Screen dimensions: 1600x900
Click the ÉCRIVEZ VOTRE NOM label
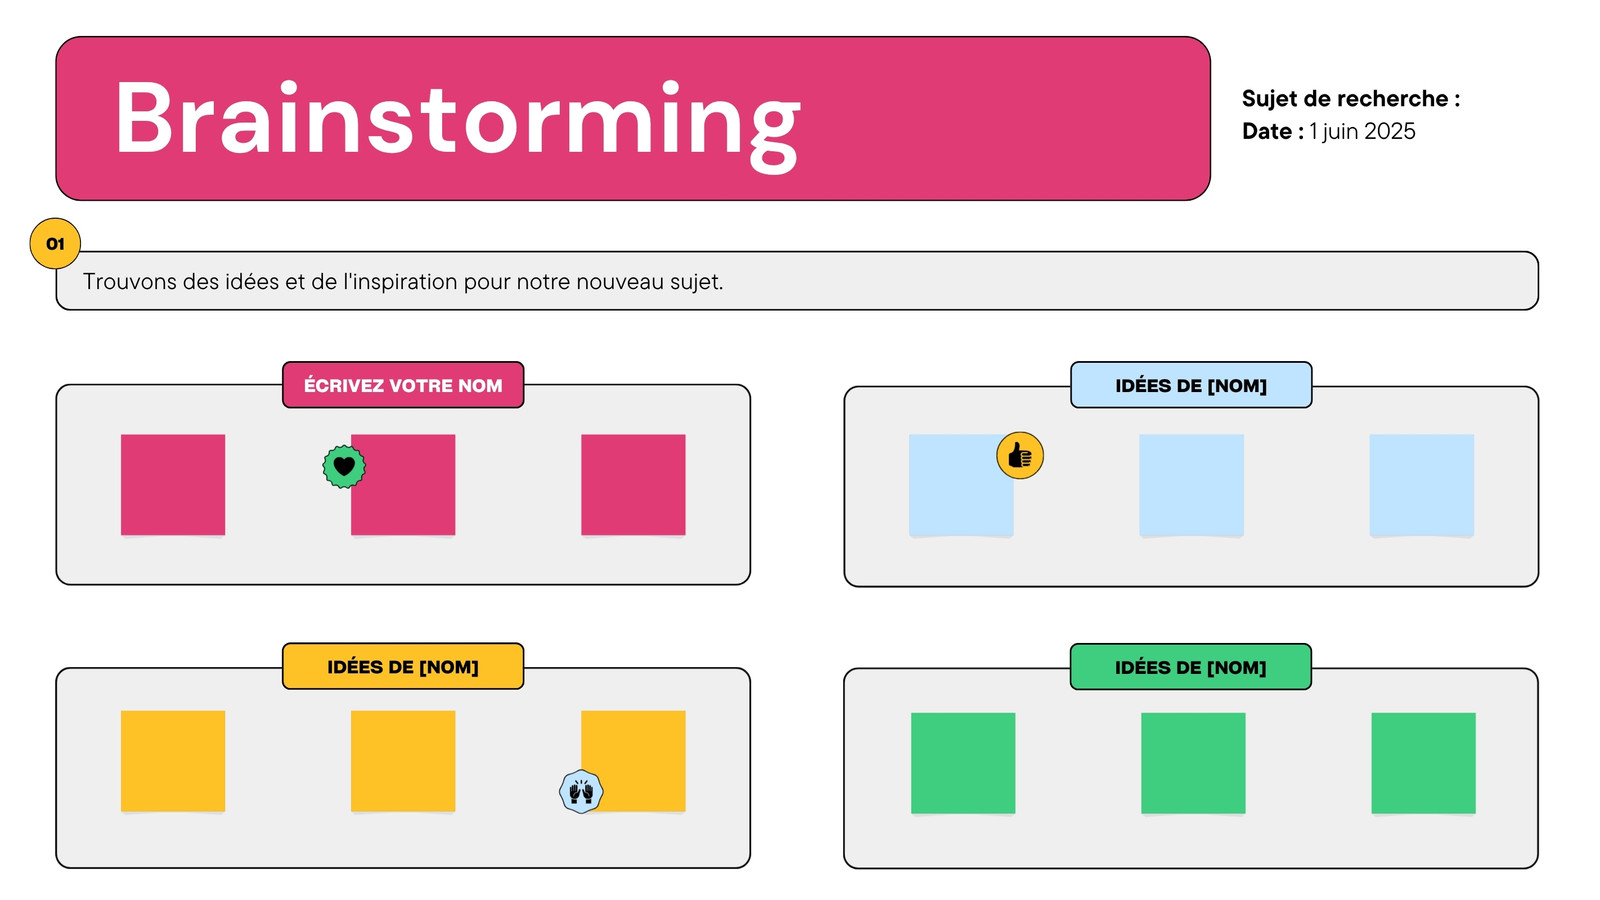point(403,385)
